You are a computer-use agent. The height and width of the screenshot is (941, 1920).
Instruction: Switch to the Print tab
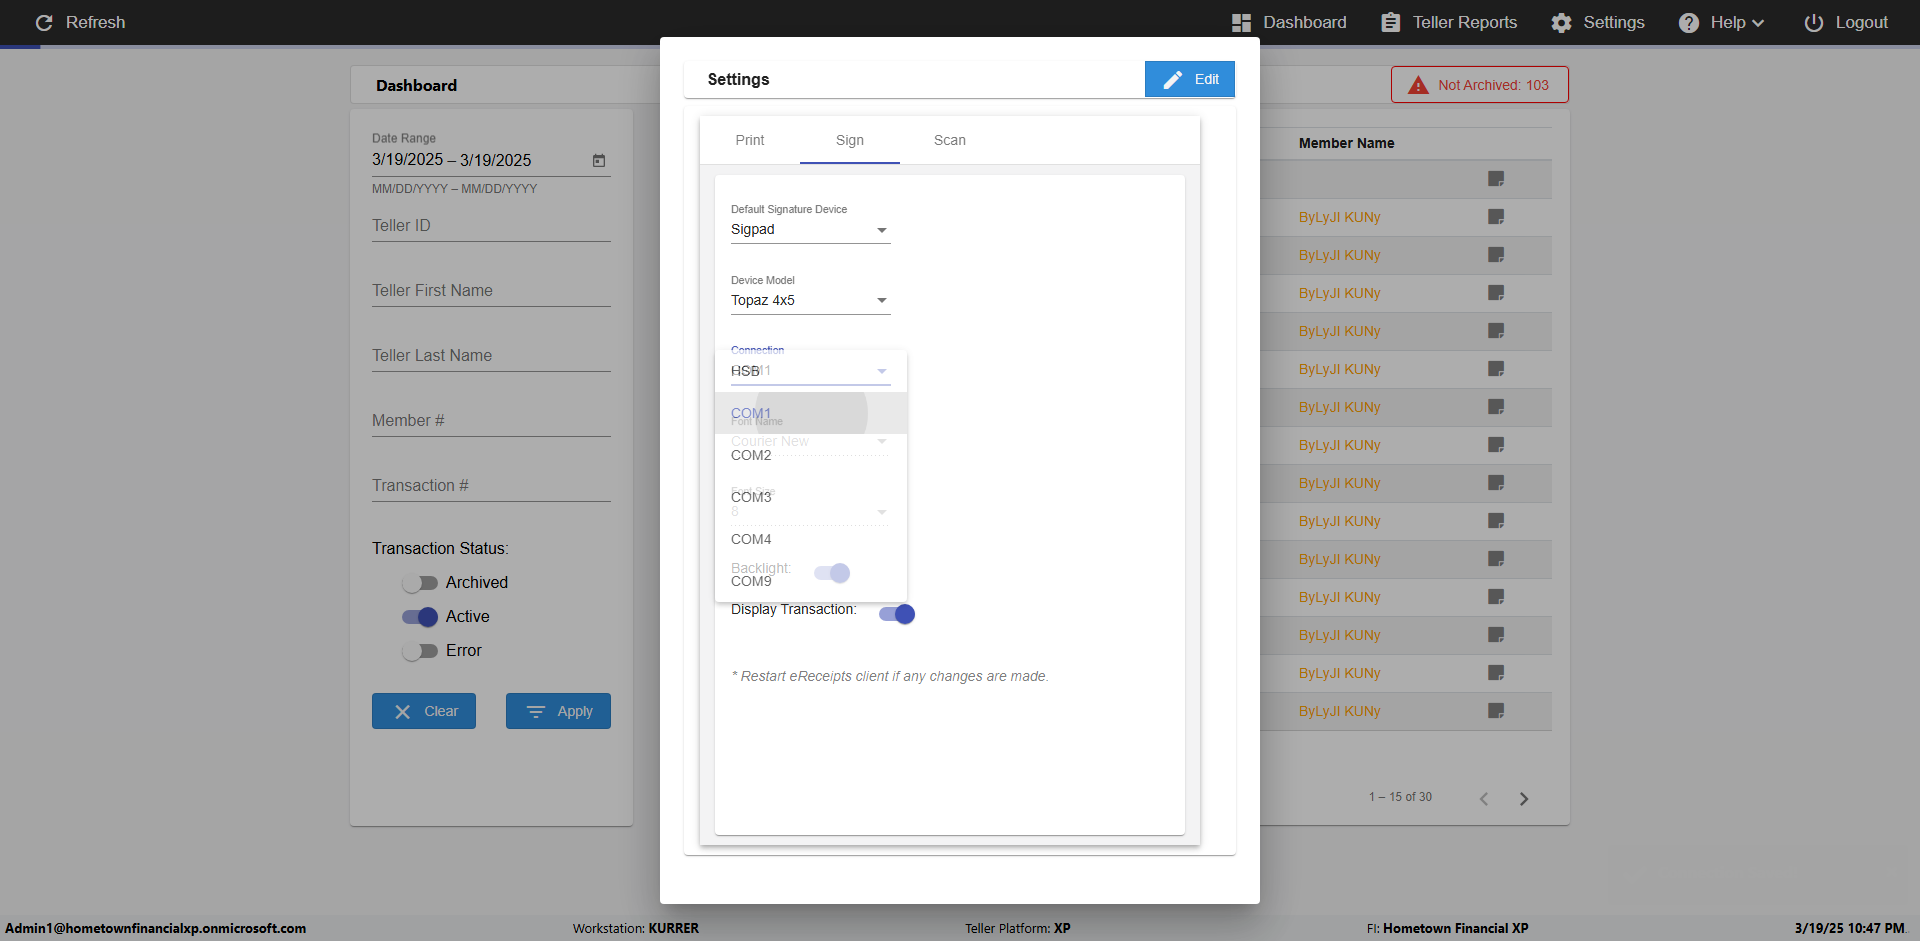[750, 140]
